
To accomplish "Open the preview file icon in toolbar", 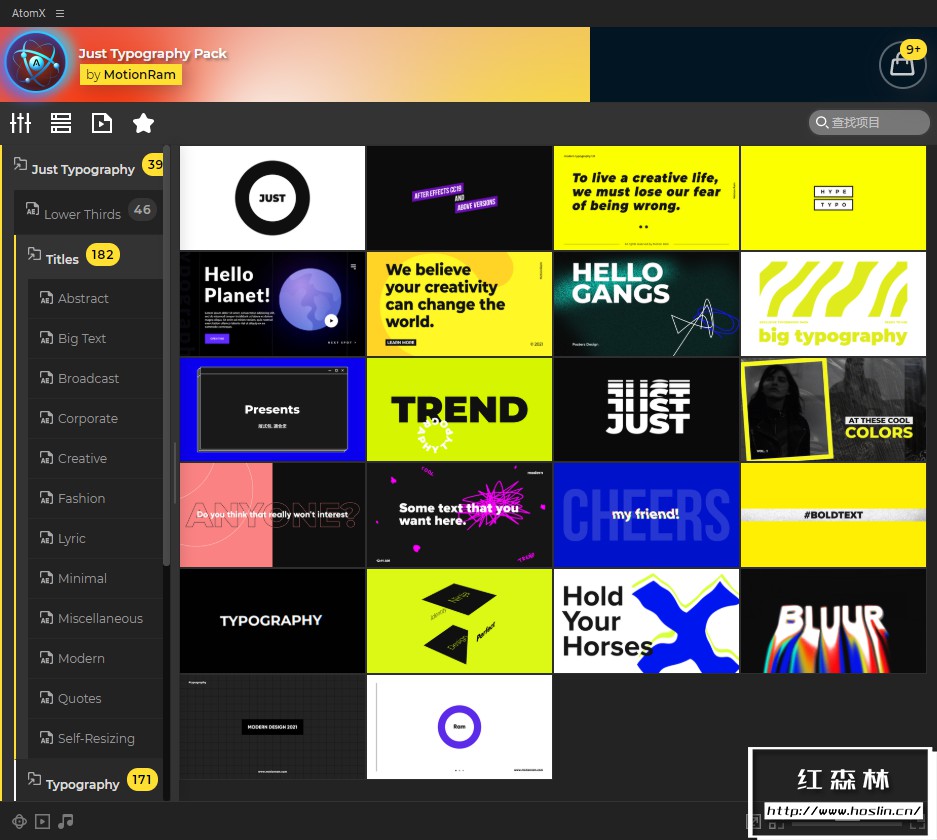I will (x=102, y=123).
